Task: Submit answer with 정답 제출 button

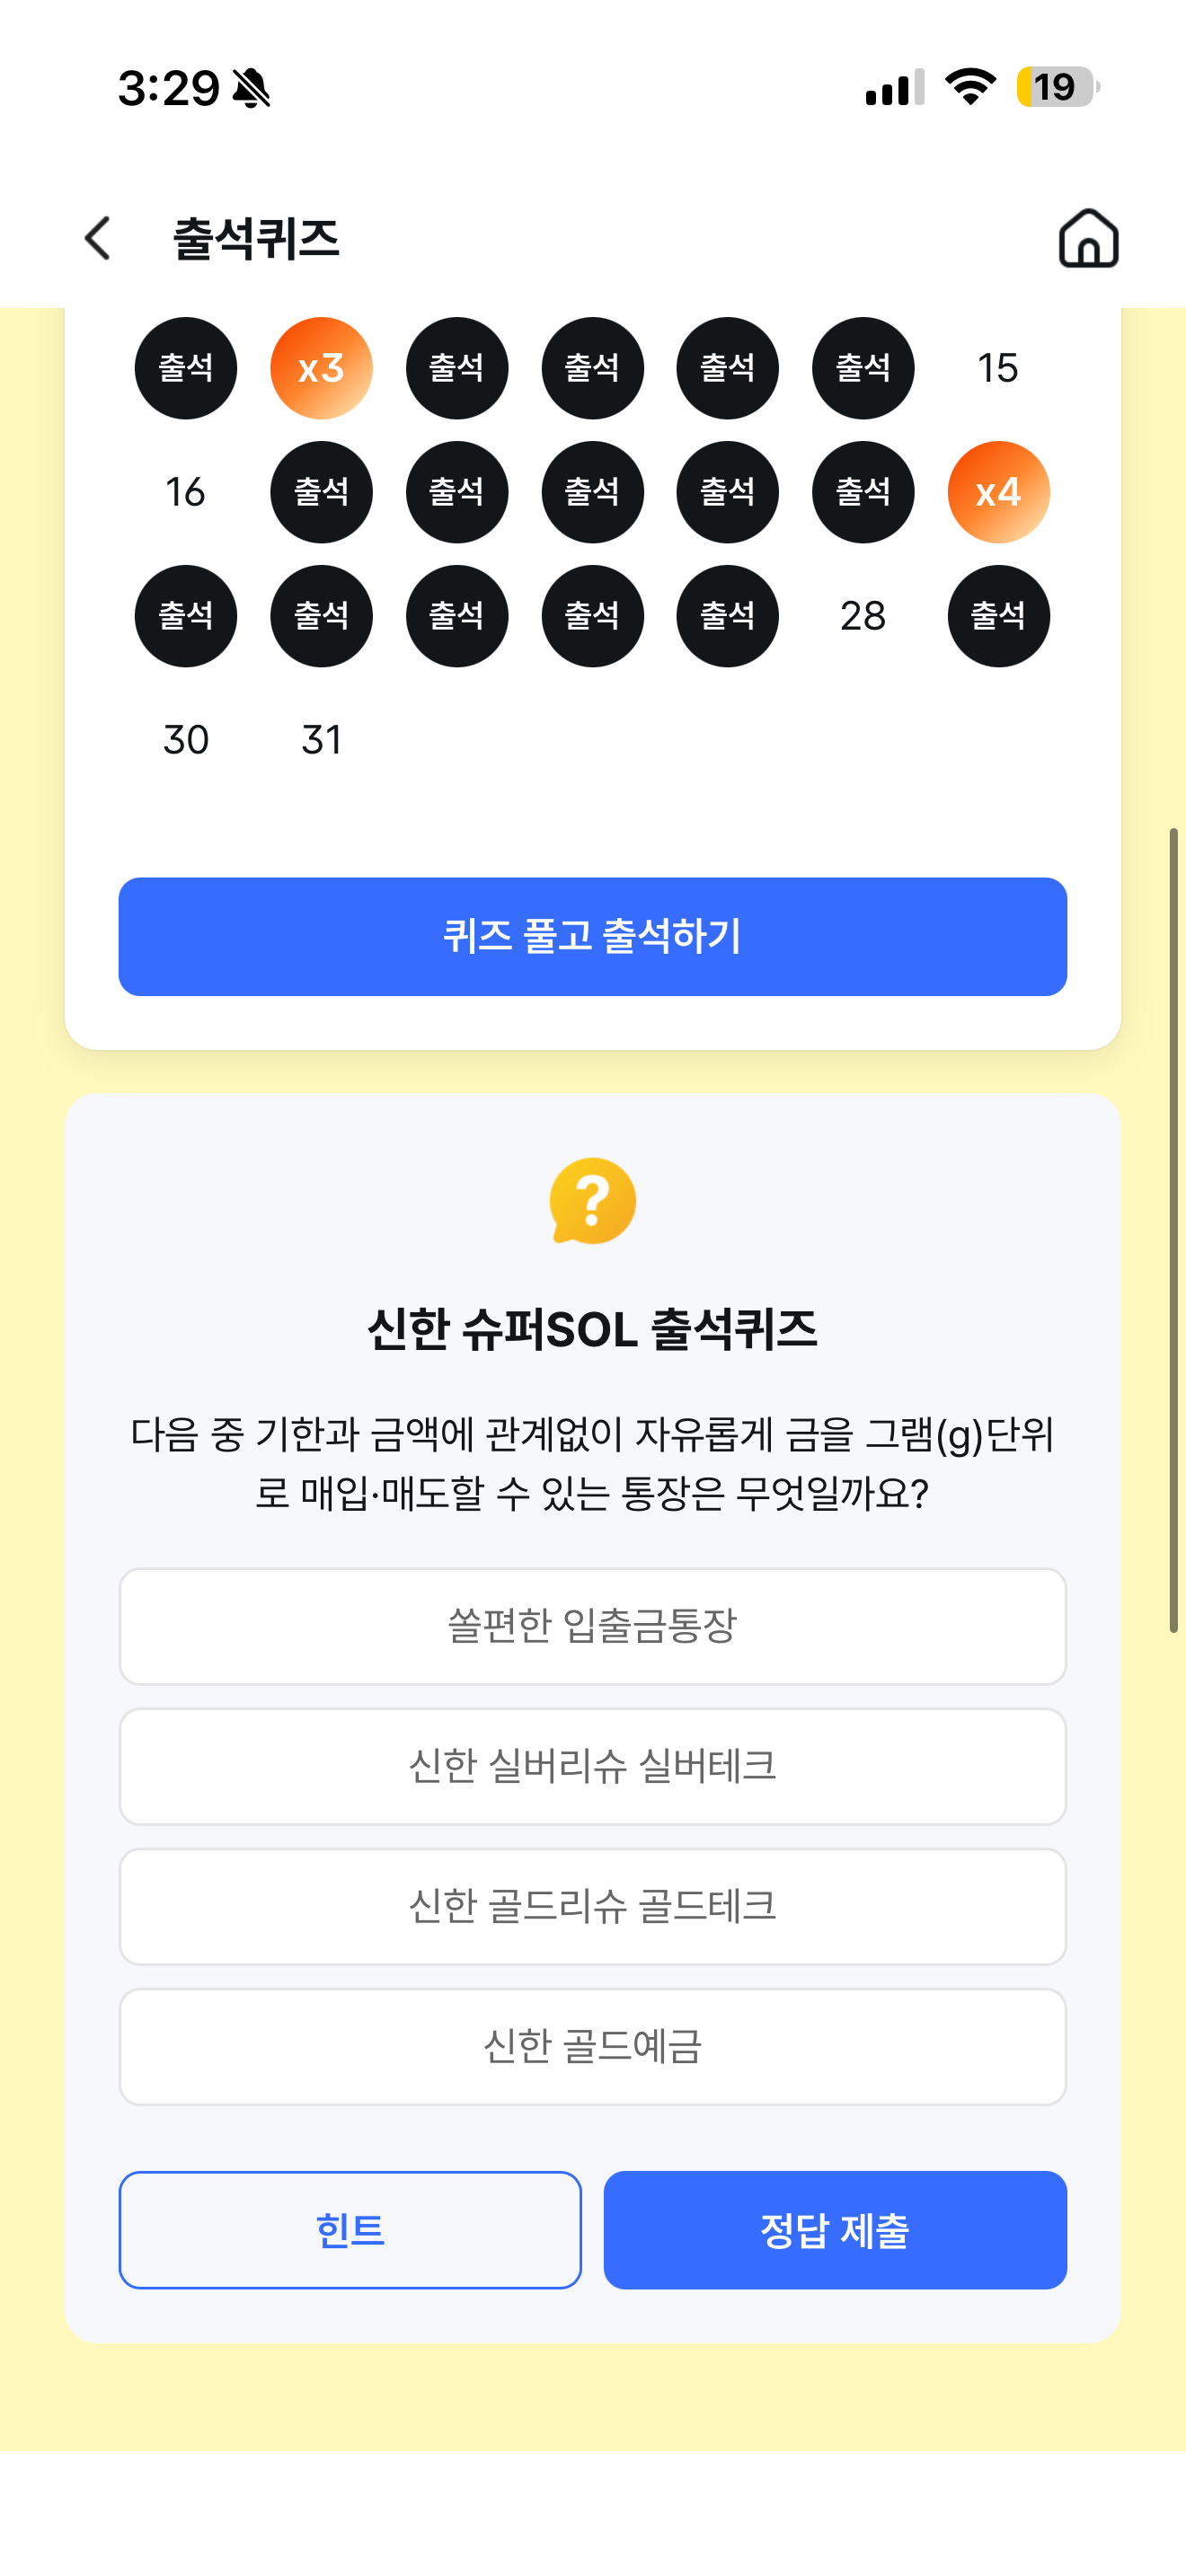Action: coord(835,2229)
